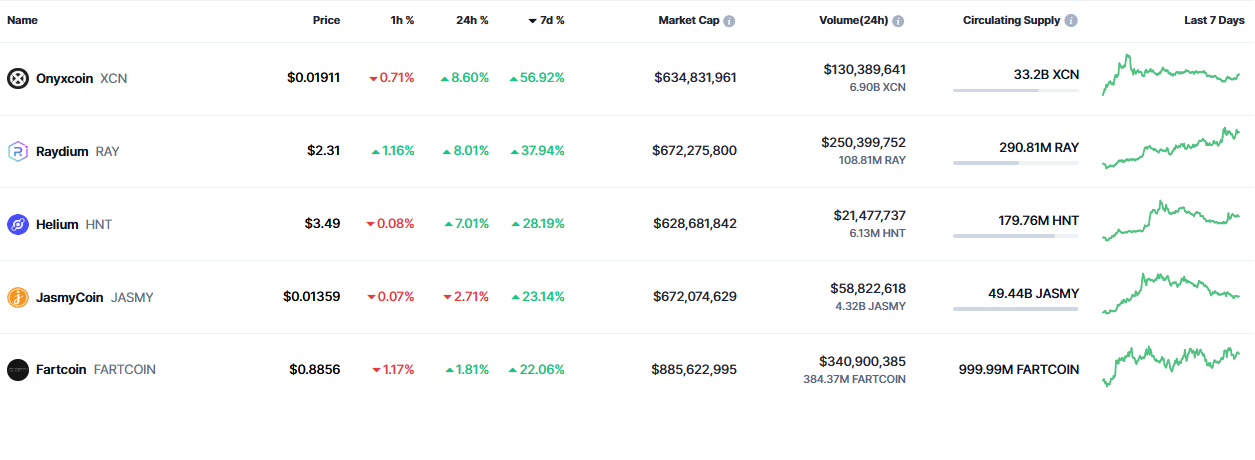Open the Helium volume $21,477,737
This screenshot has height=460, width=1255.
pos(870,216)
